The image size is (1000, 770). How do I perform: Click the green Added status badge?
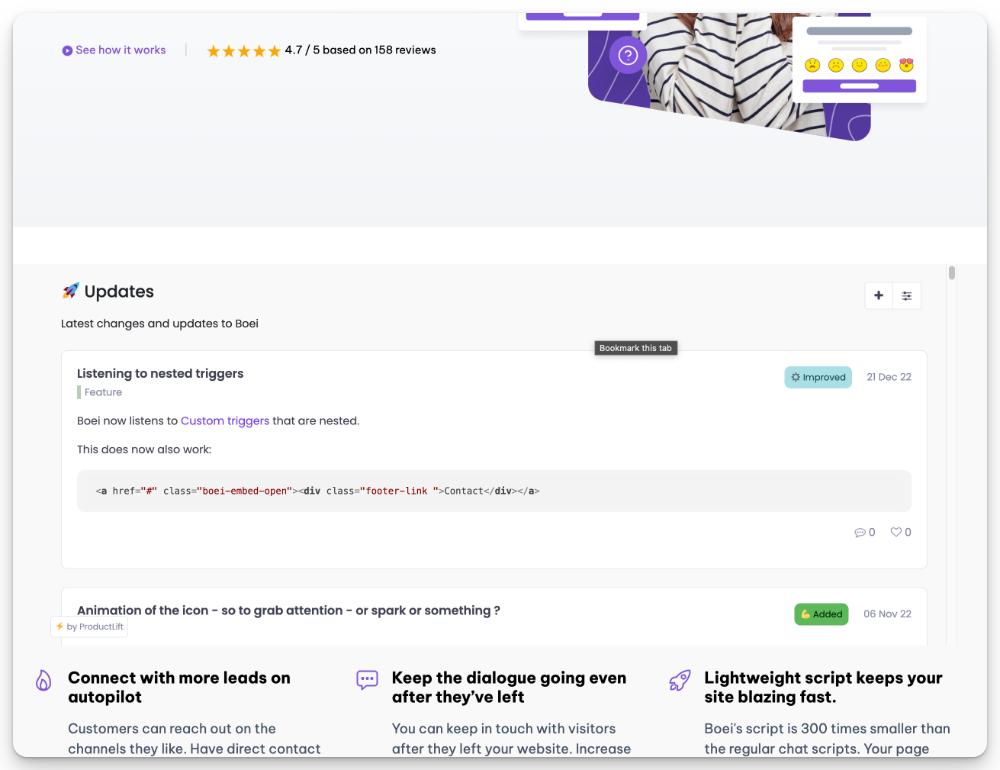pyautogui.click(x=821, y=614)
